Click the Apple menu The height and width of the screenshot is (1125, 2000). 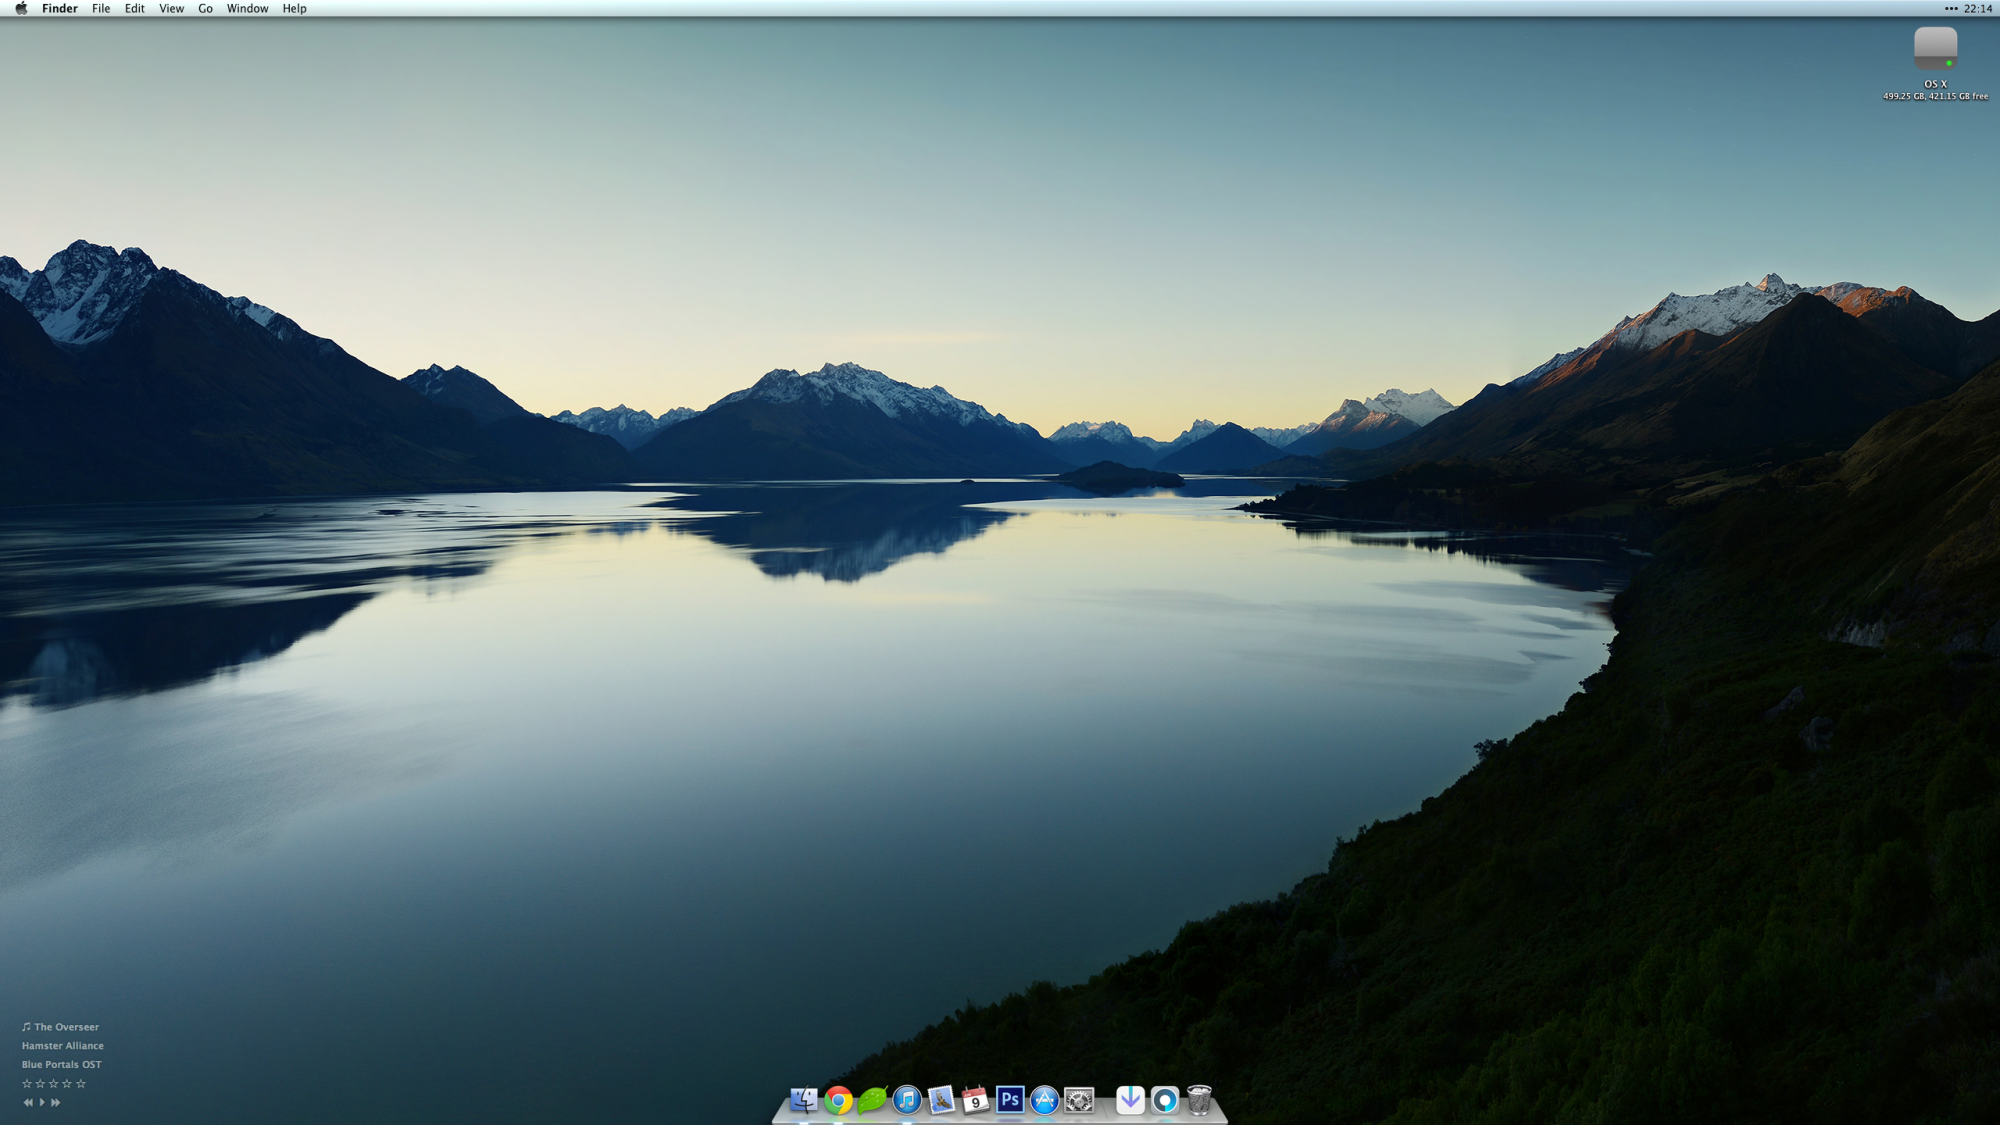(x=21, y=8)
